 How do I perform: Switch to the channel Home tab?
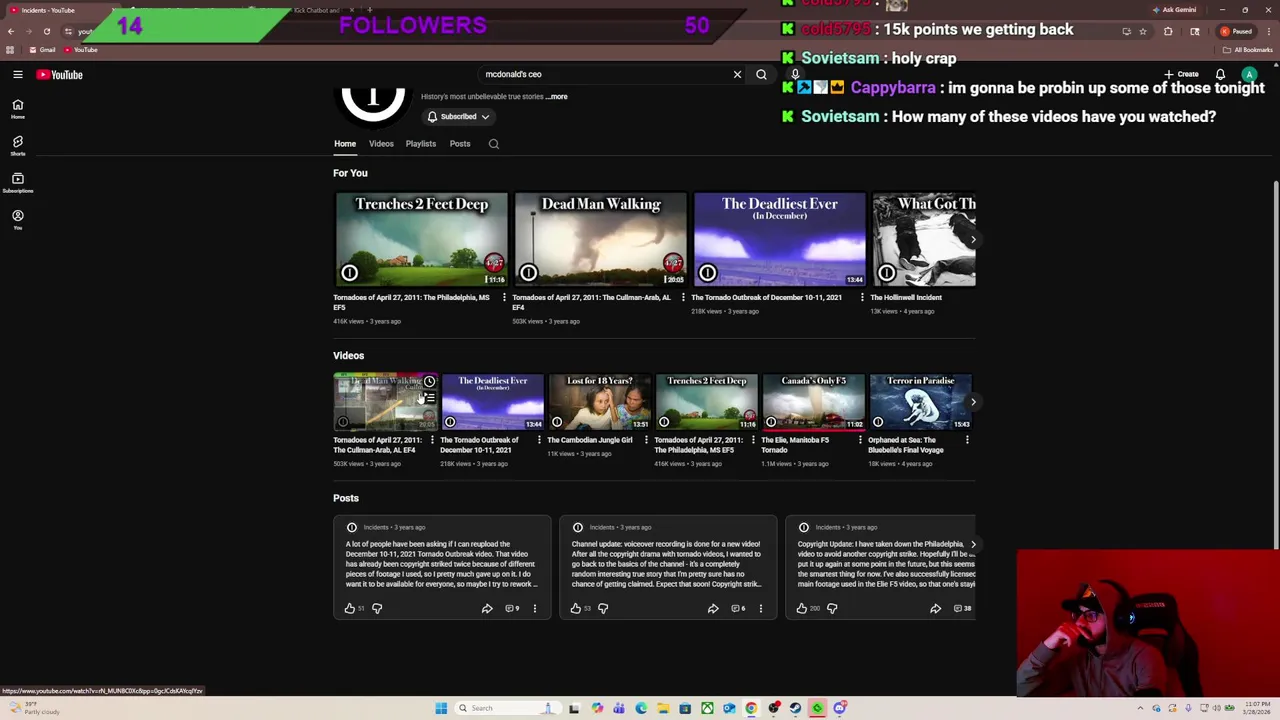[345, 144]
